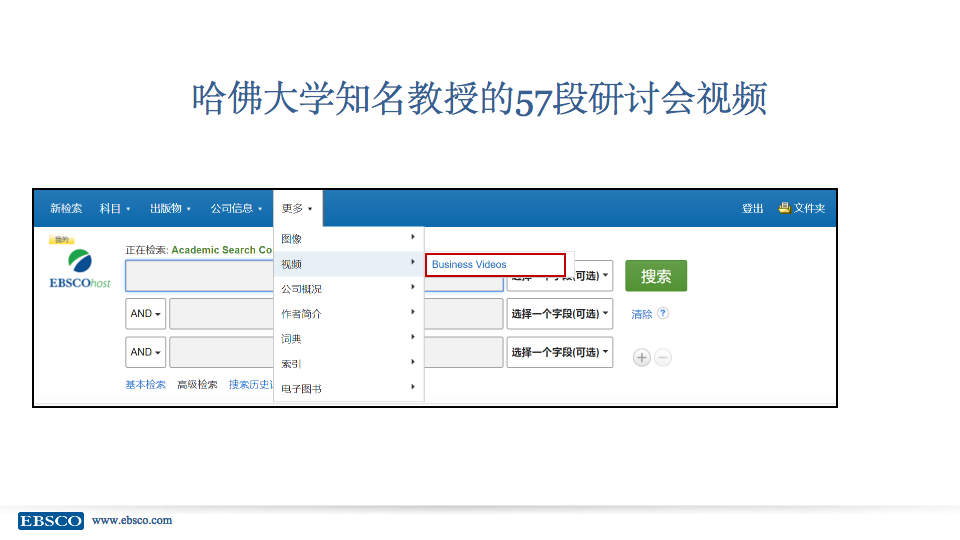Open www.ebsco.com footer link
The width and height of the screenshot is (960, 540).
pos(132,520)
